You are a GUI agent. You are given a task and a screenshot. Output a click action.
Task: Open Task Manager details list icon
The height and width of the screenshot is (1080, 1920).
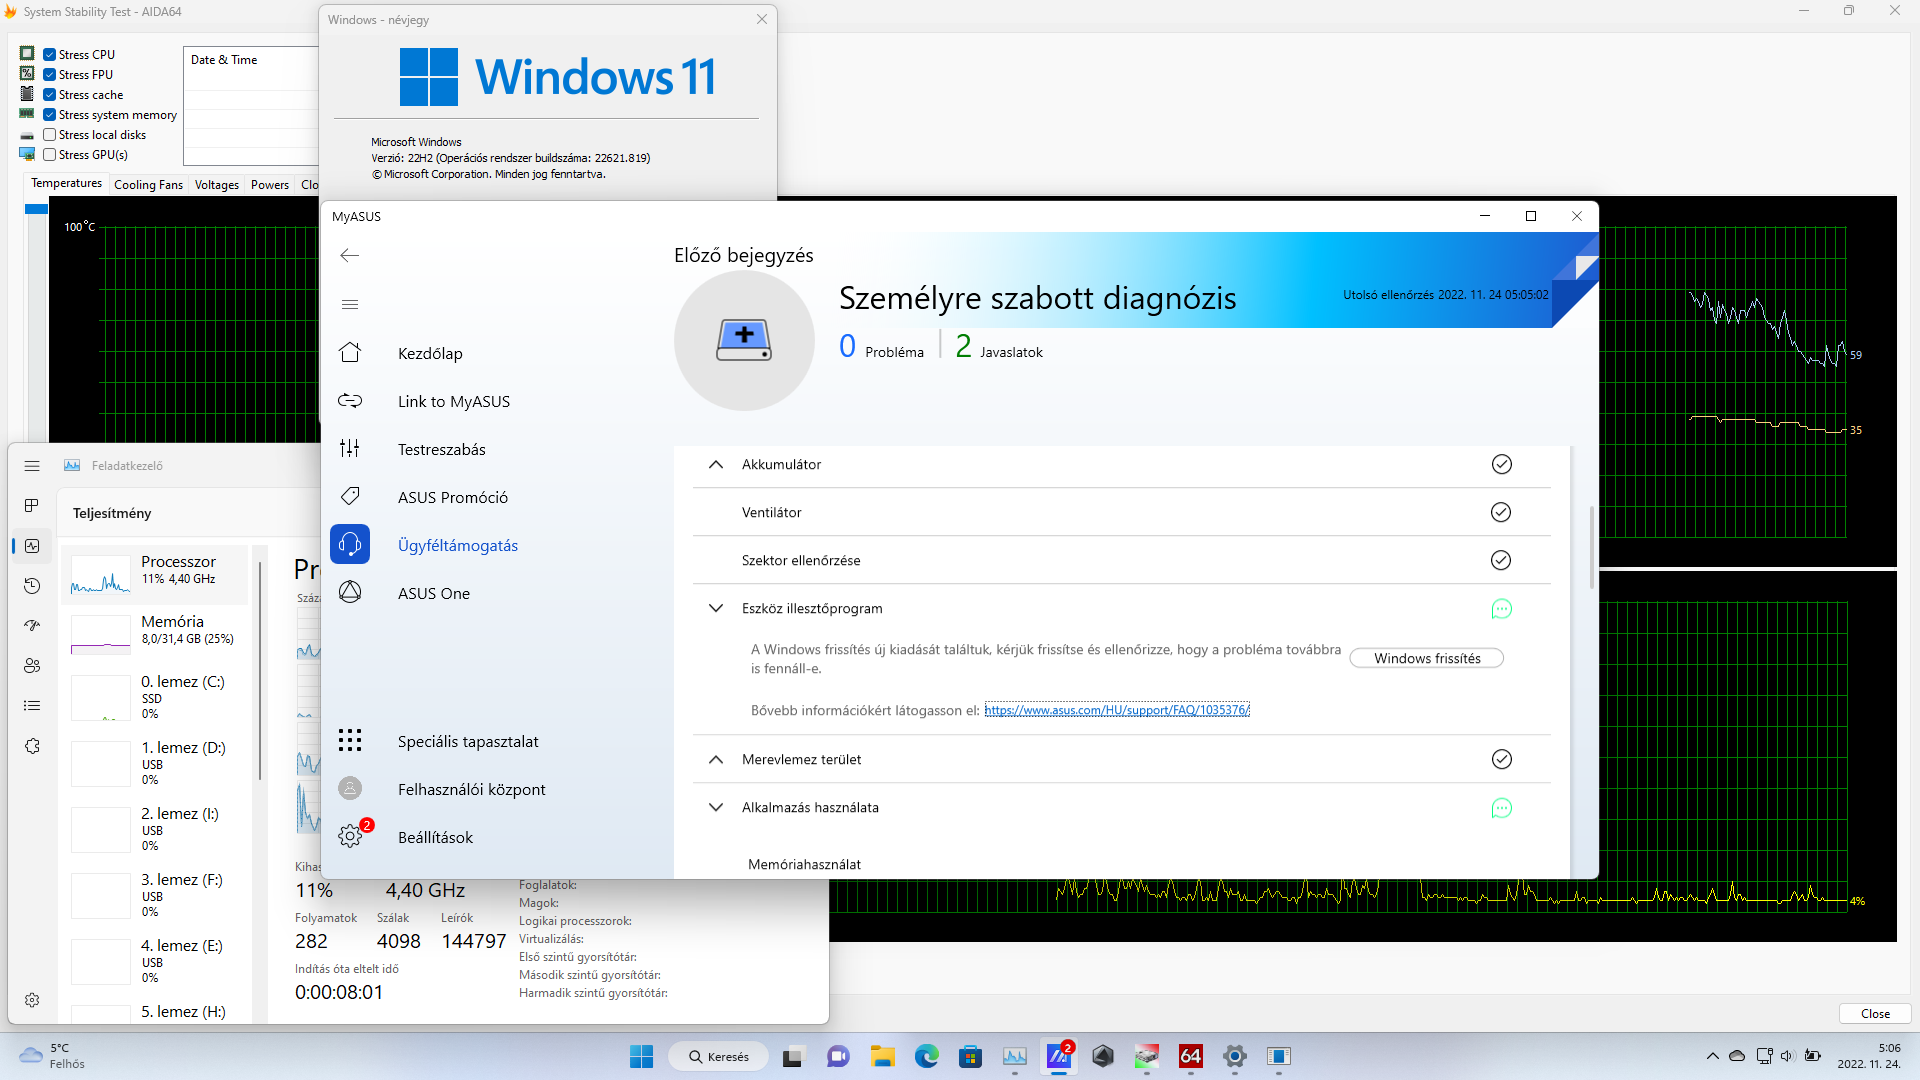point(32,706)
